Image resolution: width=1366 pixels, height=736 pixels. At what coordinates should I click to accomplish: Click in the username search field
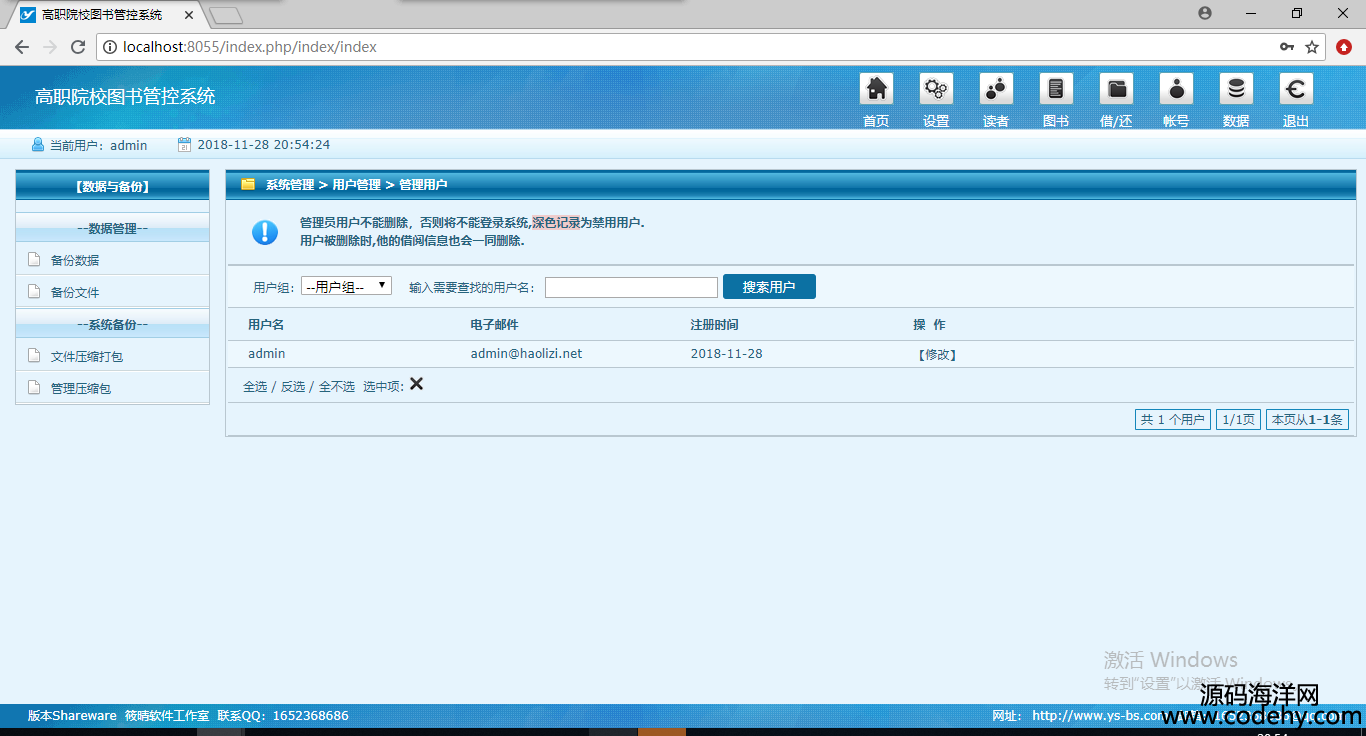point(631,288)
